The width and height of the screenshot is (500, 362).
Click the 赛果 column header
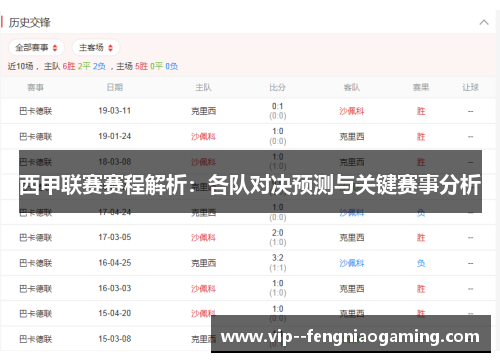pos(421,88)
